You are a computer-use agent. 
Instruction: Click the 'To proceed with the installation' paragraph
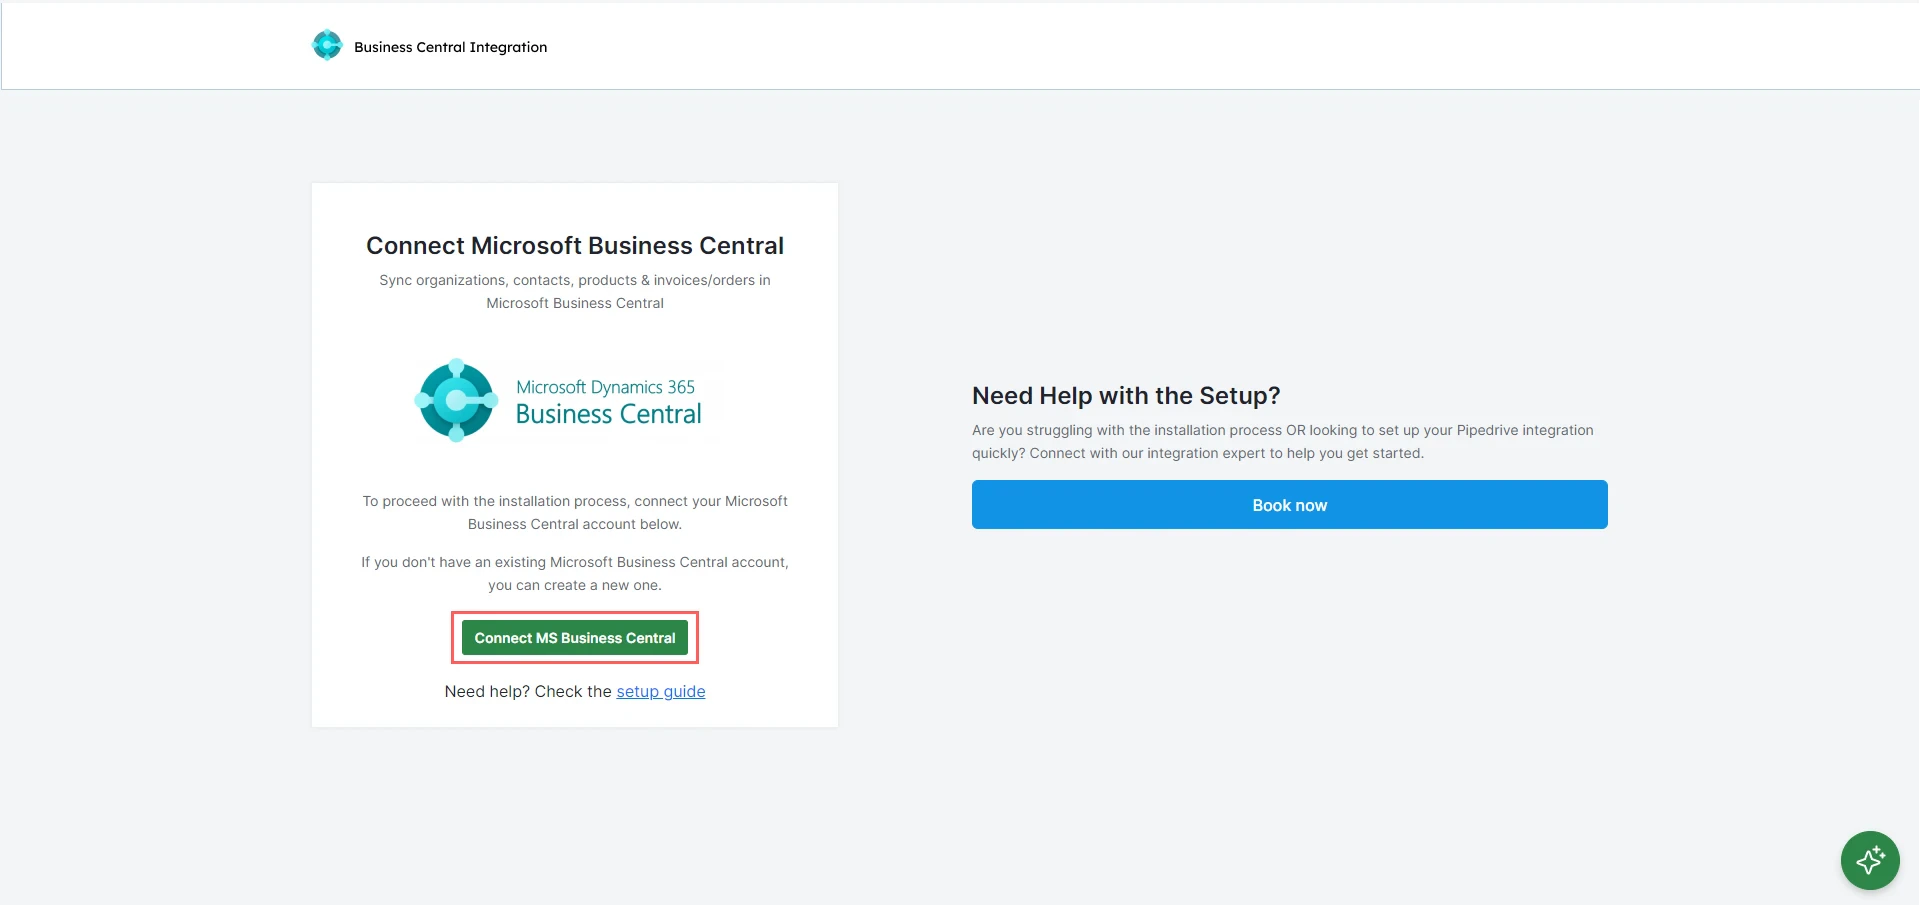coord(575,512)
